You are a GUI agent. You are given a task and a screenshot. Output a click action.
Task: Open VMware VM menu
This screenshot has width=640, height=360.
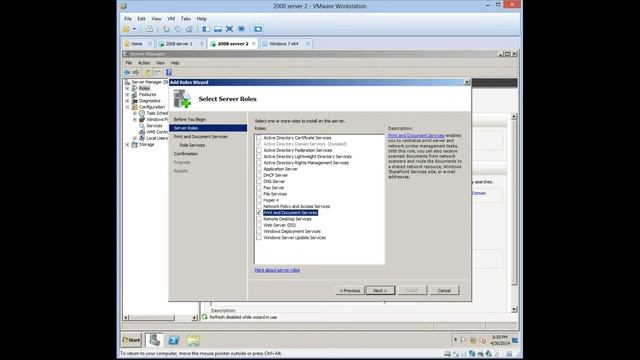(171, 19)
